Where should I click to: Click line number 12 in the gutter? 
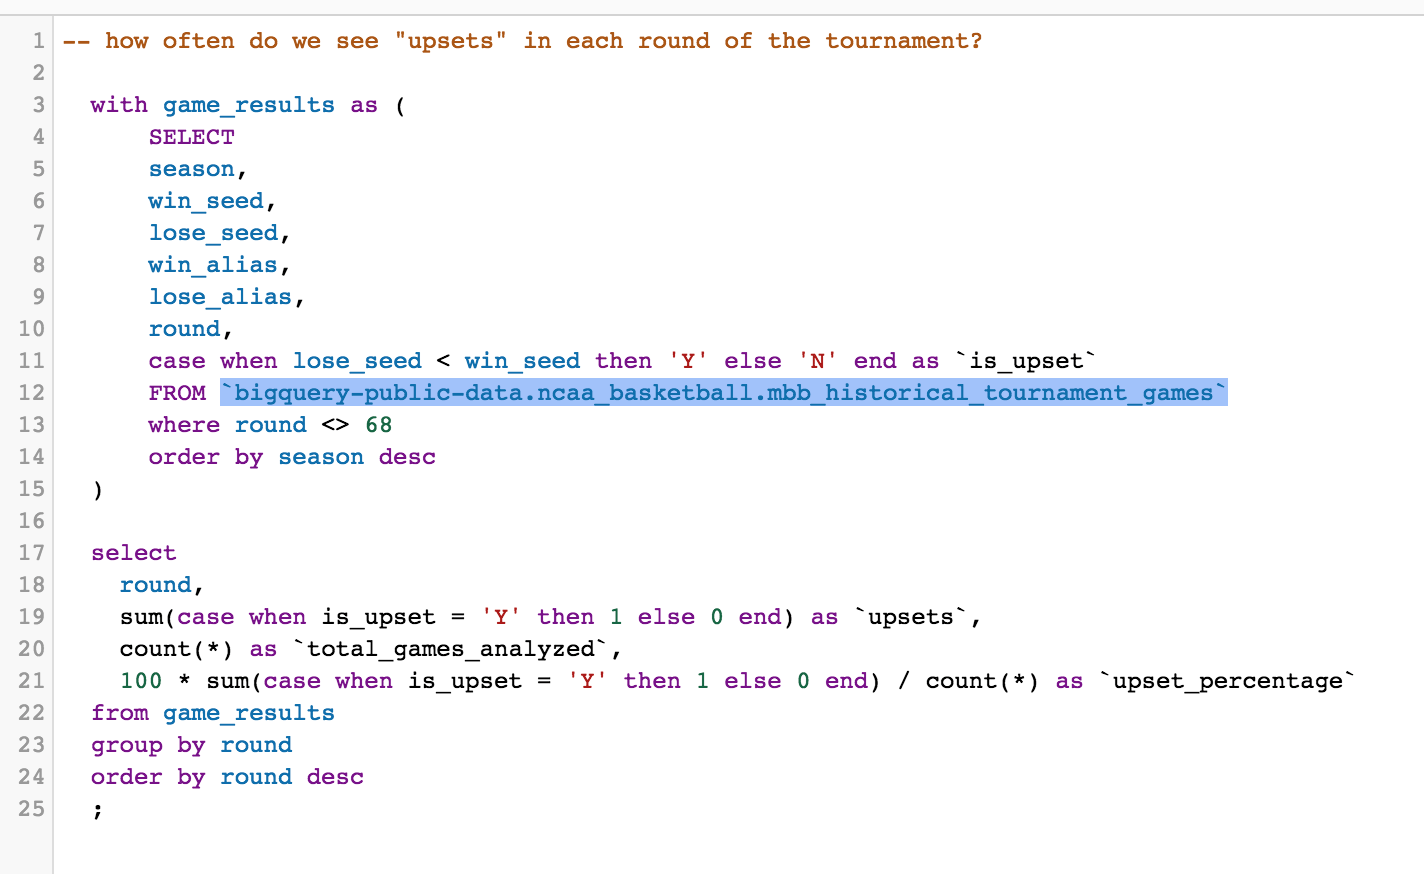coord(31,393)
